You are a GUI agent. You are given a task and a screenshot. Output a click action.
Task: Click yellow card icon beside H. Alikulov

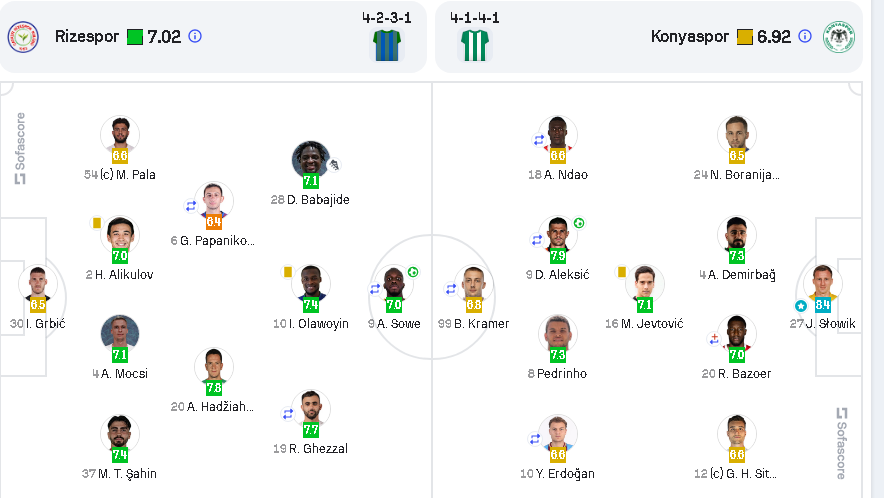[97, 223]
